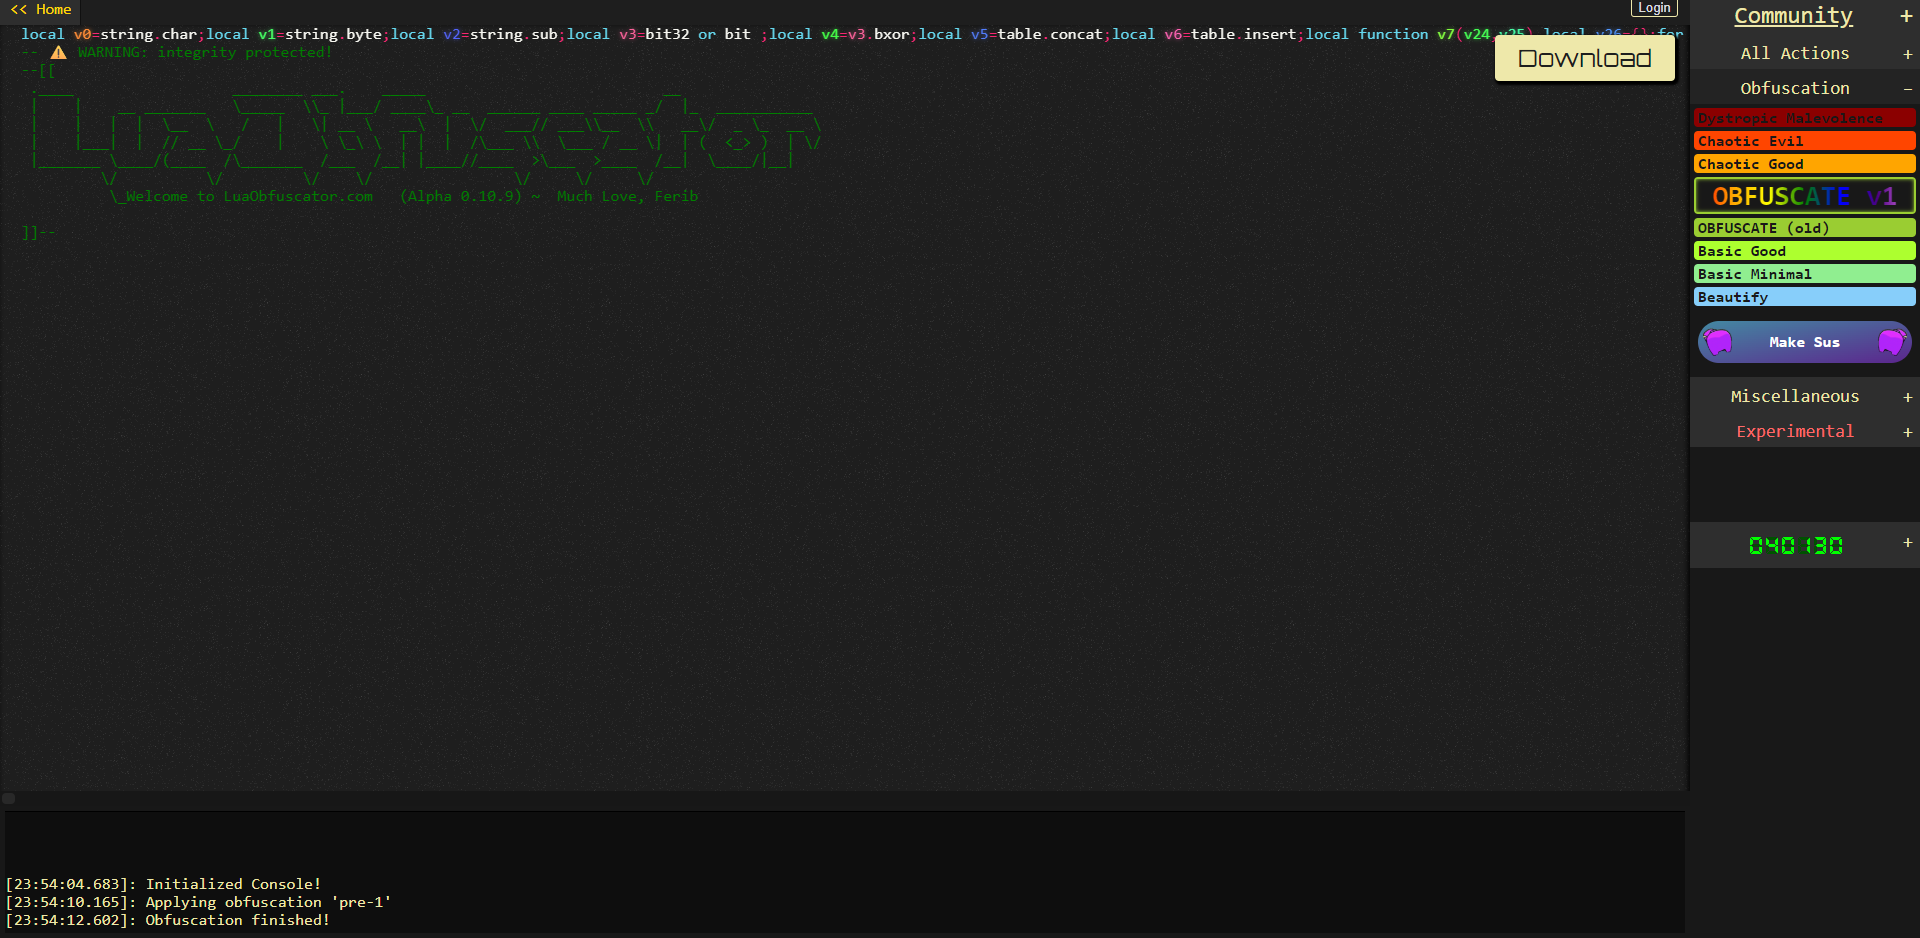This screenshot has width=1920, height=938.
Task: Run the OBFUSCATE v1 button
Action: click(x=1804, y=196)
